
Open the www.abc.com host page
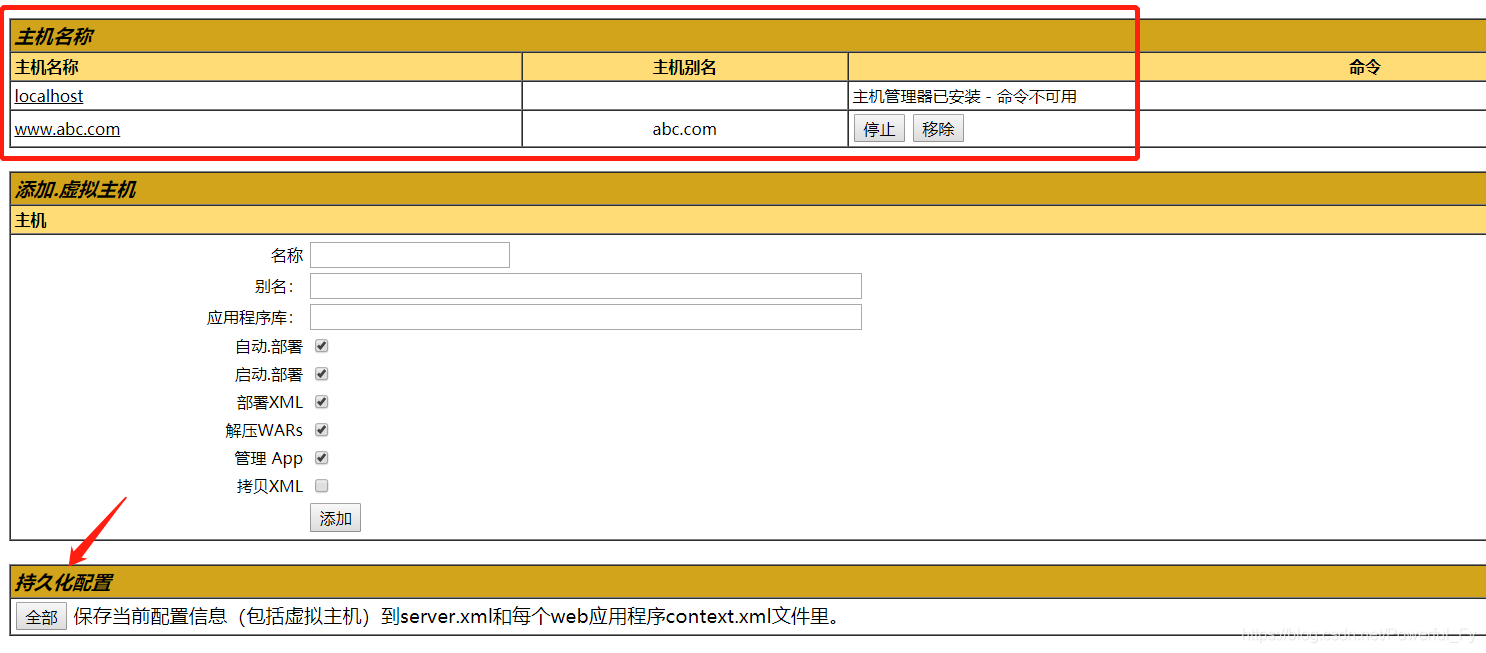point(66,128)
